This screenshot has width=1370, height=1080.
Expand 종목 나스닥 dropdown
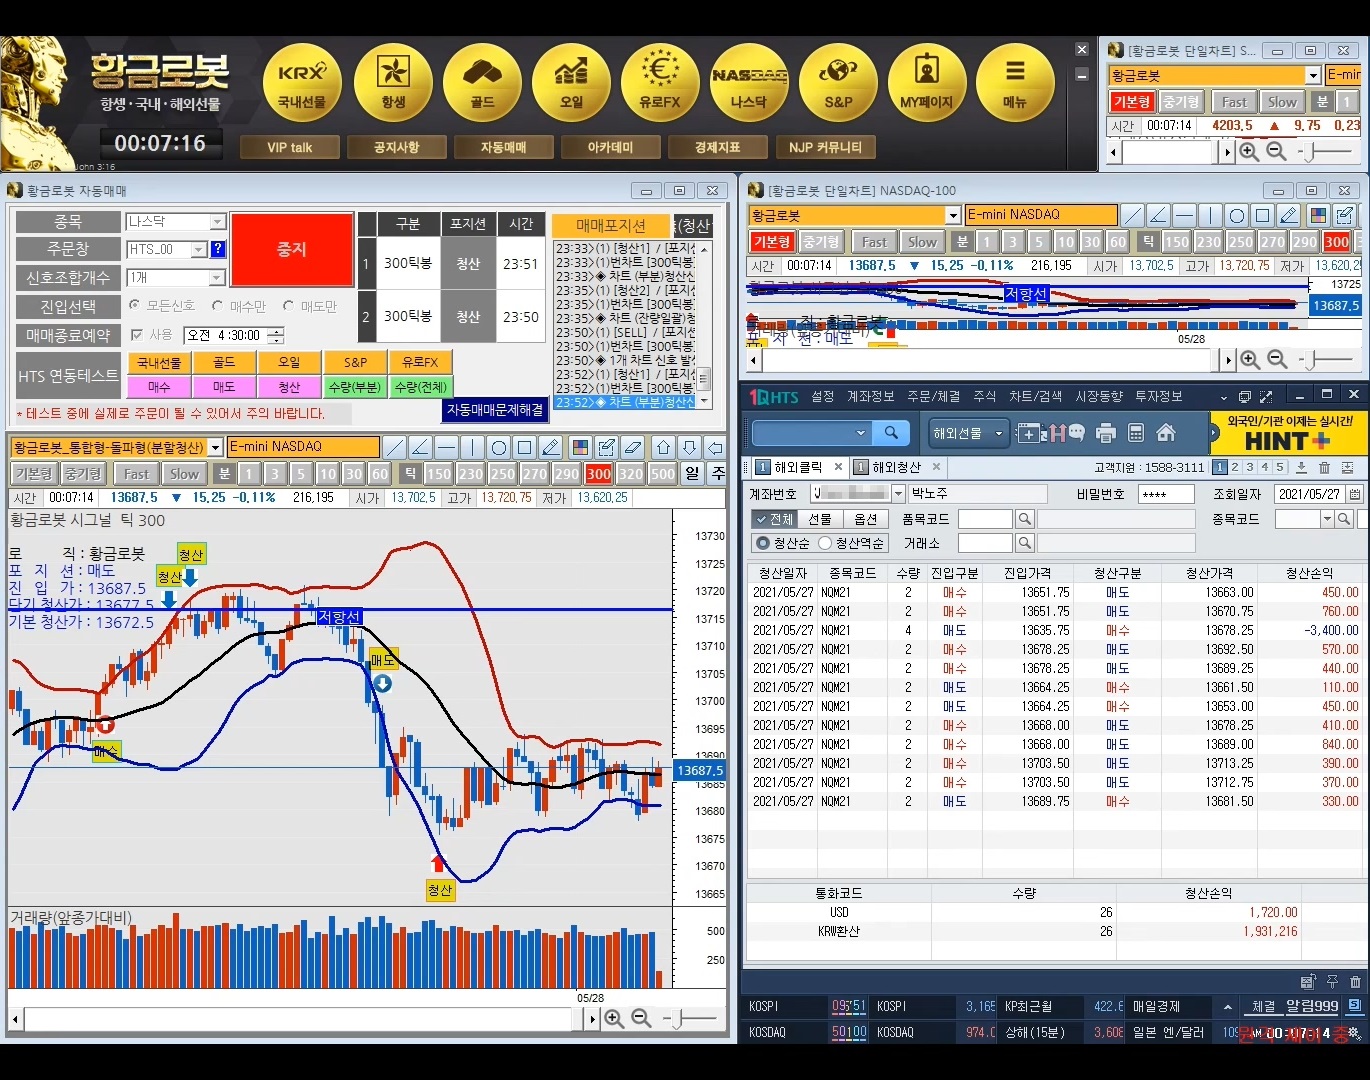(x=217, y=222)
